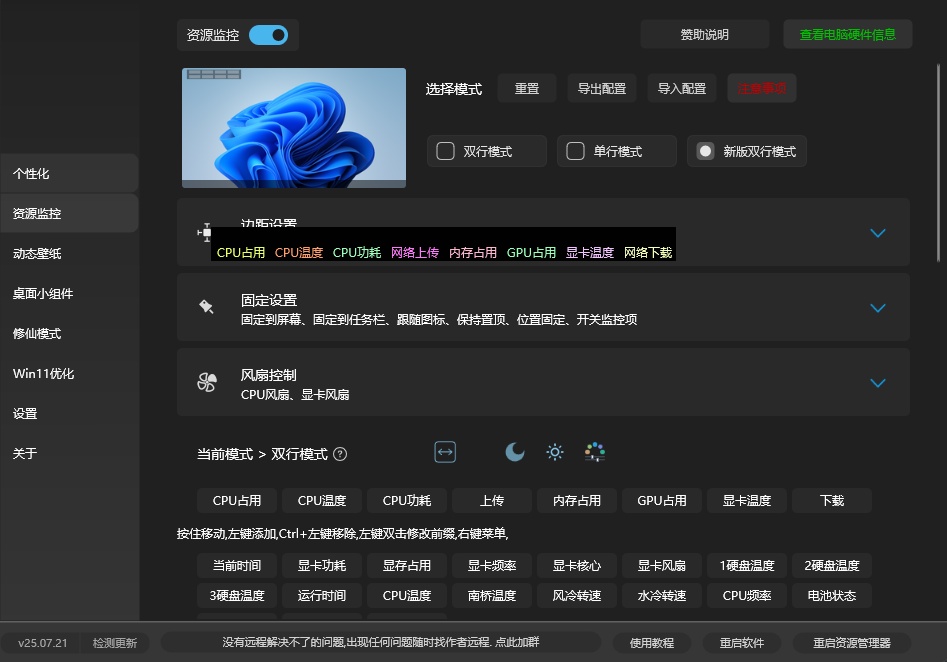Click the active CPU温度 chip in top row
Image resolution: width=947 pixels, height=662 pixels.
click(x=322, y=501)
